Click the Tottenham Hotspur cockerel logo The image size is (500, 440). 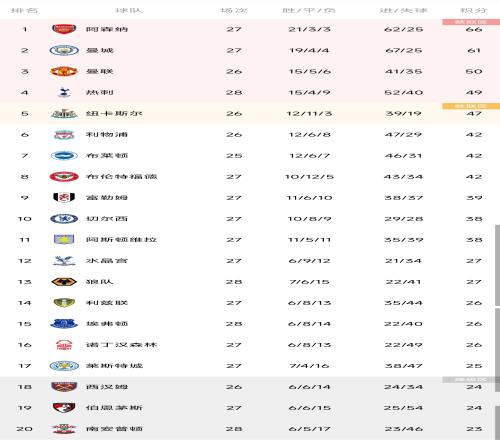click(x=64, y=92)
